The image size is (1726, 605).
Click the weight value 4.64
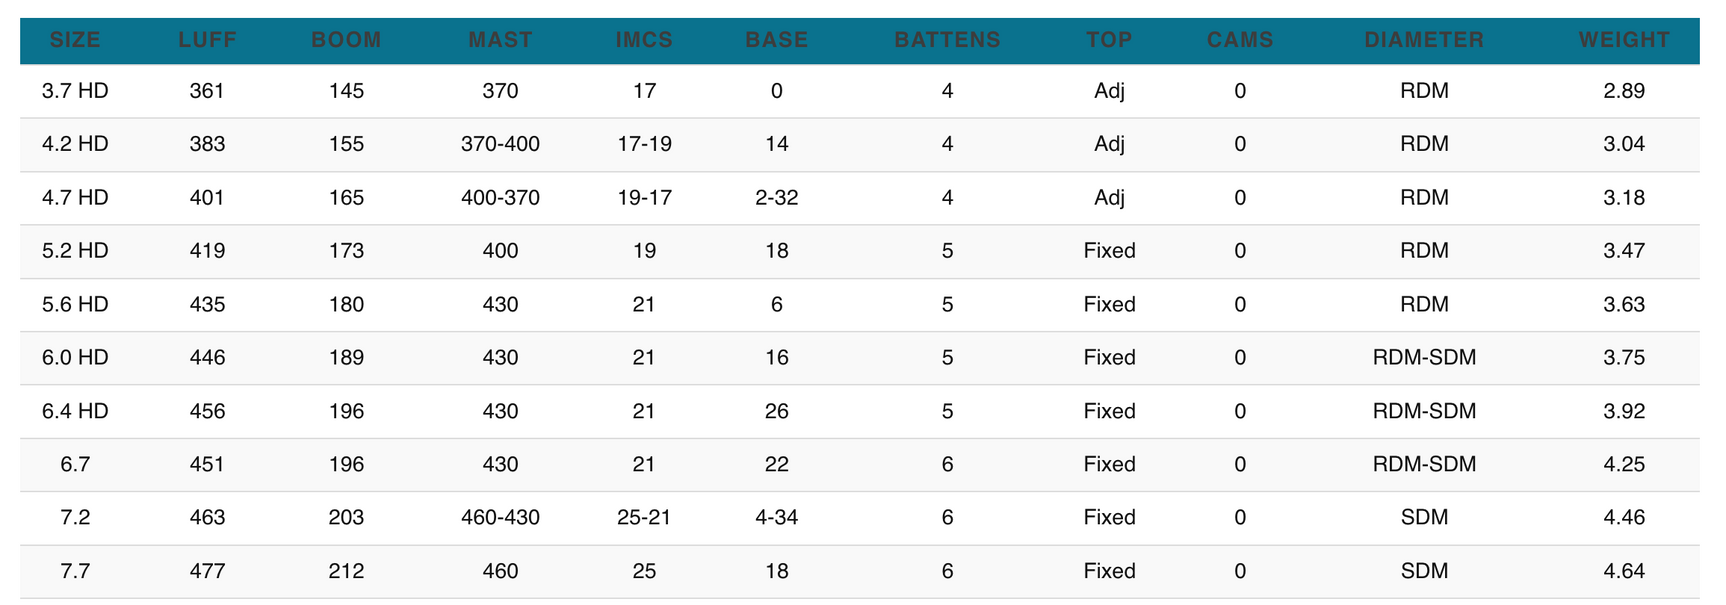(x=1624, y=571)
